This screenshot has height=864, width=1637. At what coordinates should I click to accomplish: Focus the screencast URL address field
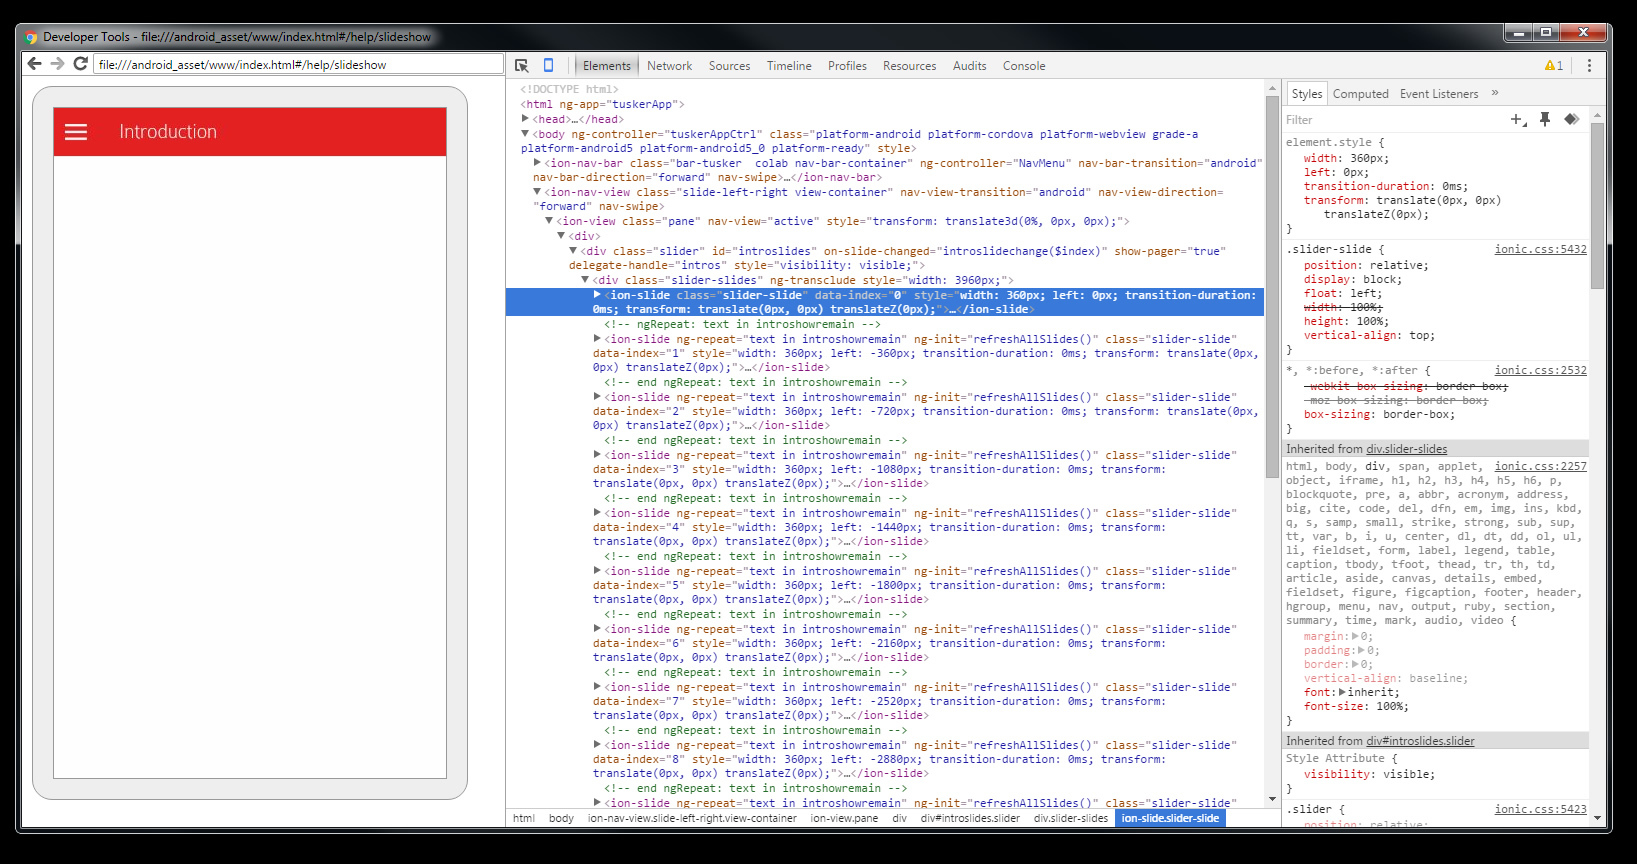pyautogui.click(x=298, y=64)
